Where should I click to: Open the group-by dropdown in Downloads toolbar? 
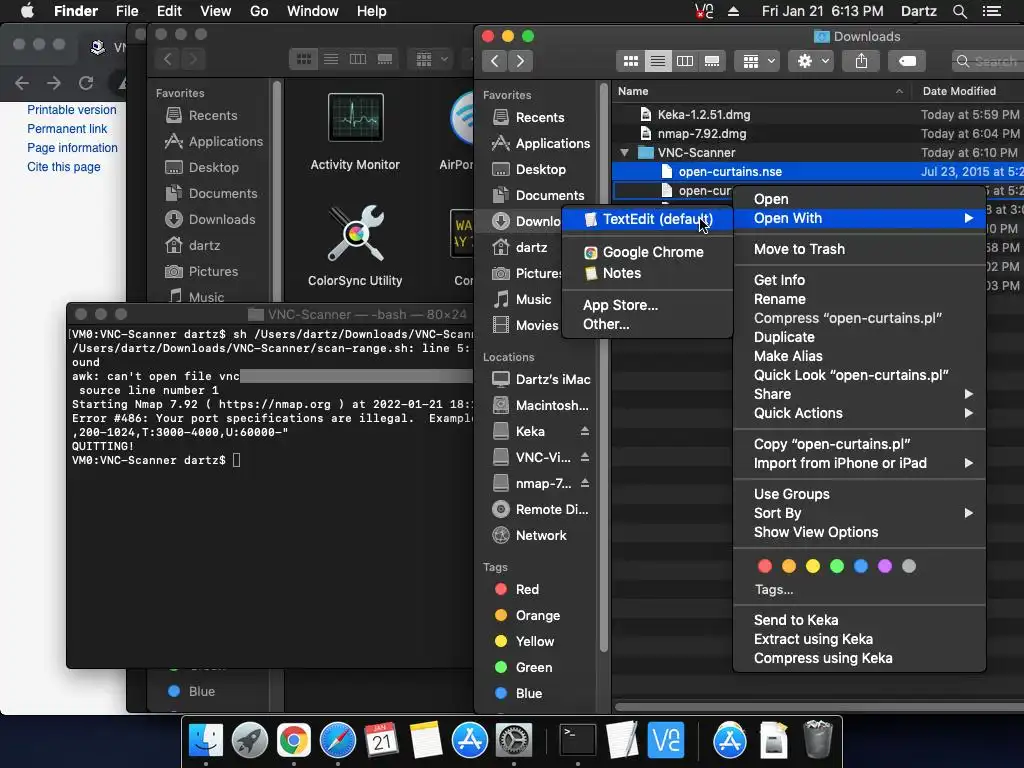758,61
